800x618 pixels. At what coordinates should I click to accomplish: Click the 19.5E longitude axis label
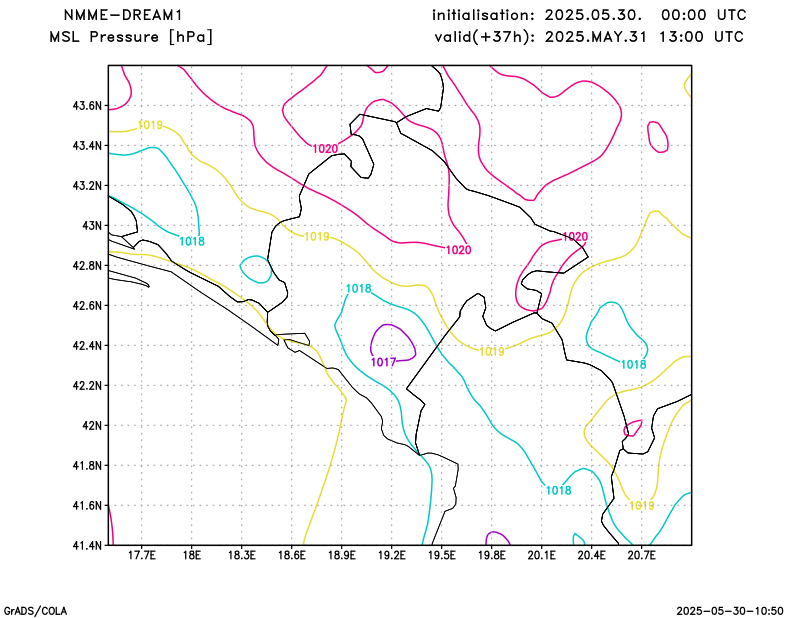(441, 555)
